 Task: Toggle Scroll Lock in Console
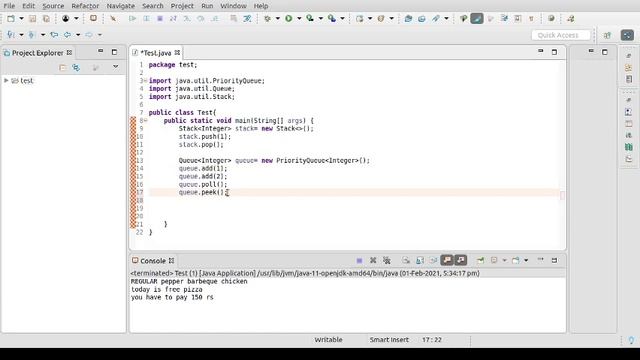(x=420, y=260)
